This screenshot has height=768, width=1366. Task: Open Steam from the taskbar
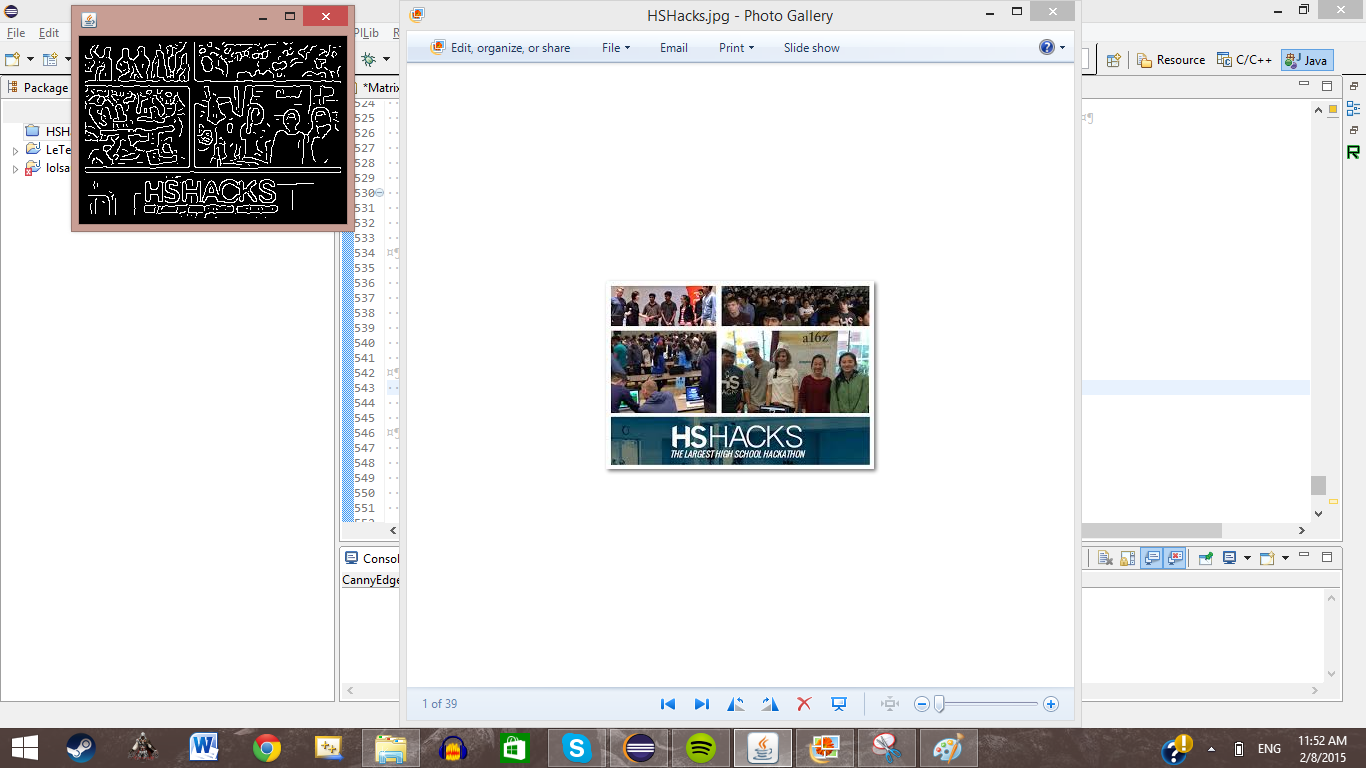80,748
